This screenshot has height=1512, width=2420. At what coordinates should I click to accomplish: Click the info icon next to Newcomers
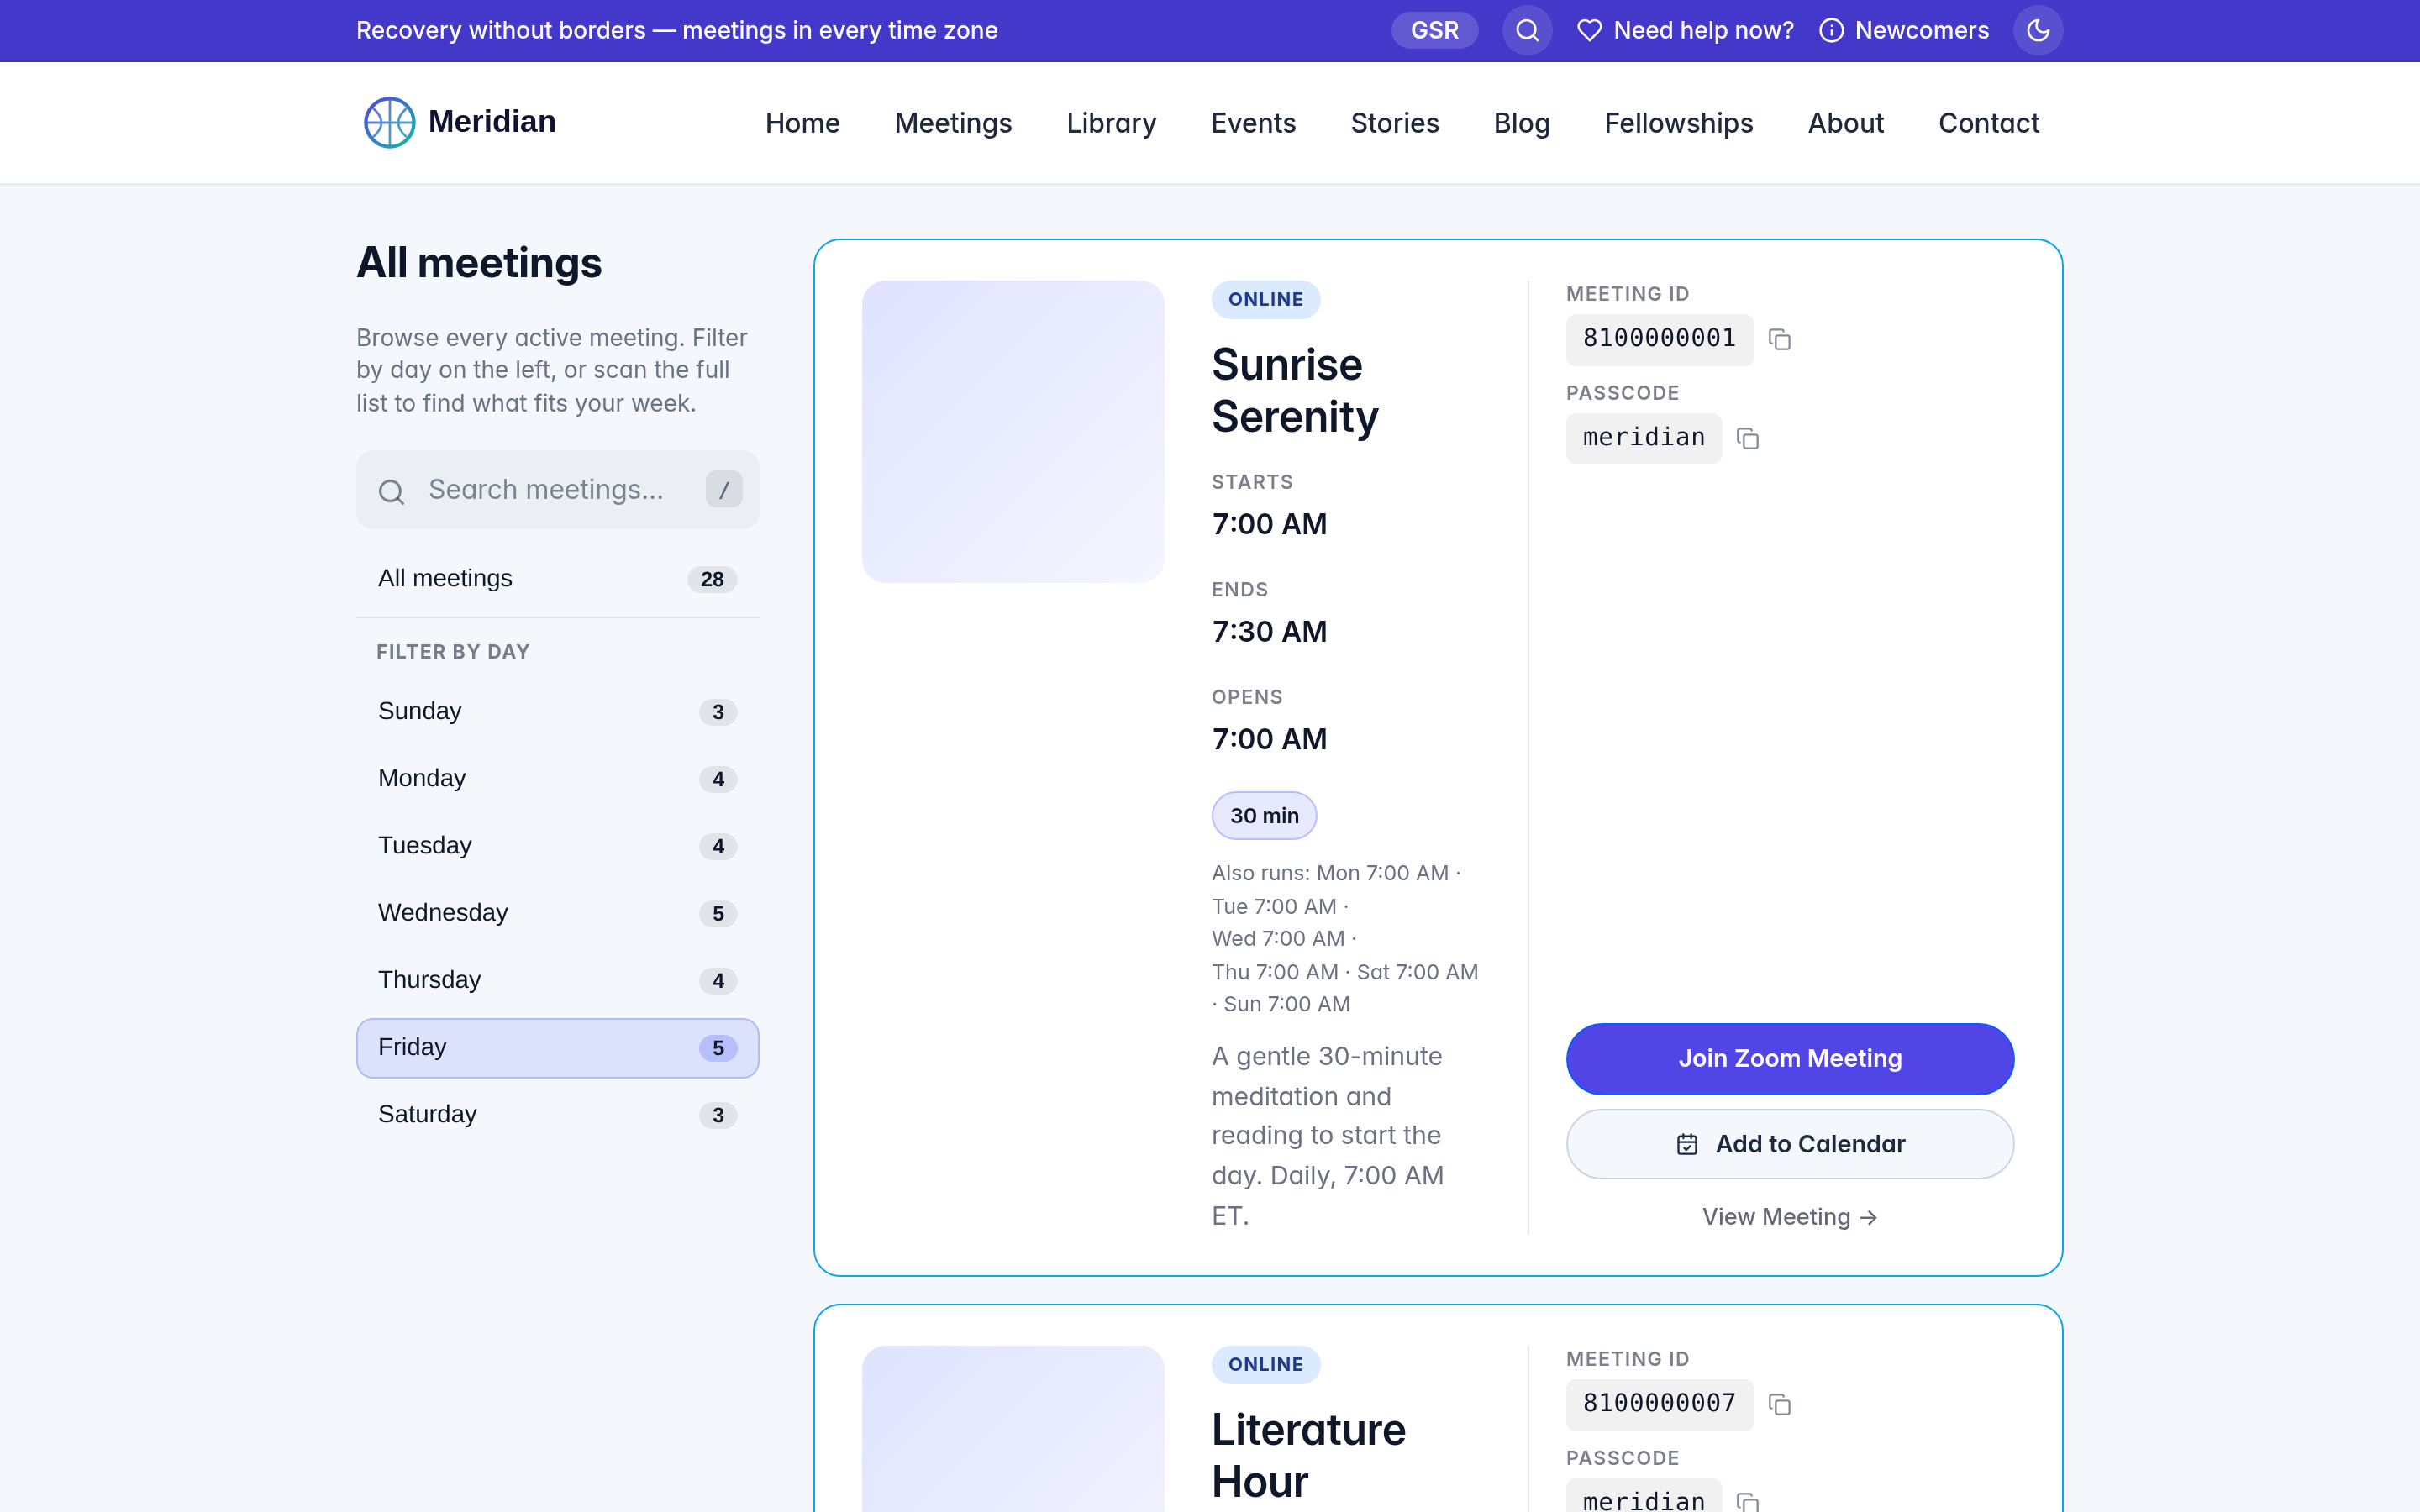tap(1831, 30)
